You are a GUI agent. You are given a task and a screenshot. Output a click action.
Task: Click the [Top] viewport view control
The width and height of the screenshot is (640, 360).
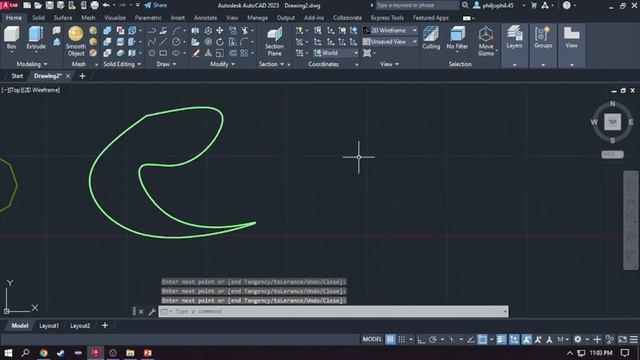tap(16, 90)
